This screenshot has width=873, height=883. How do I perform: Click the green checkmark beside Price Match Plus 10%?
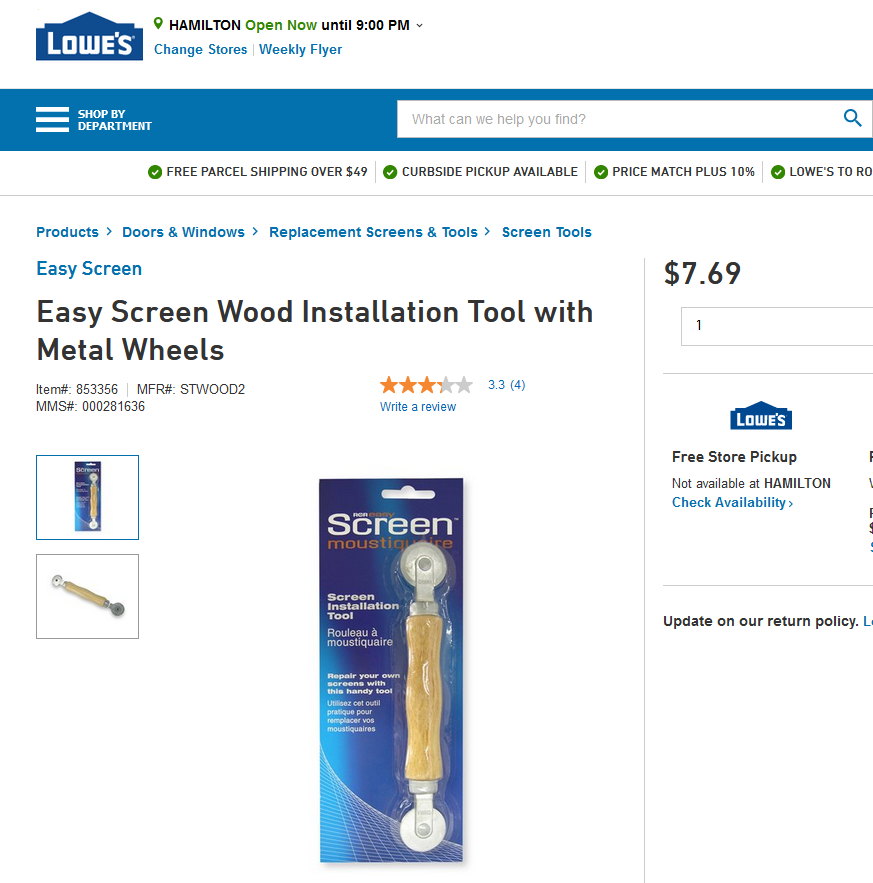pos(601,172)
